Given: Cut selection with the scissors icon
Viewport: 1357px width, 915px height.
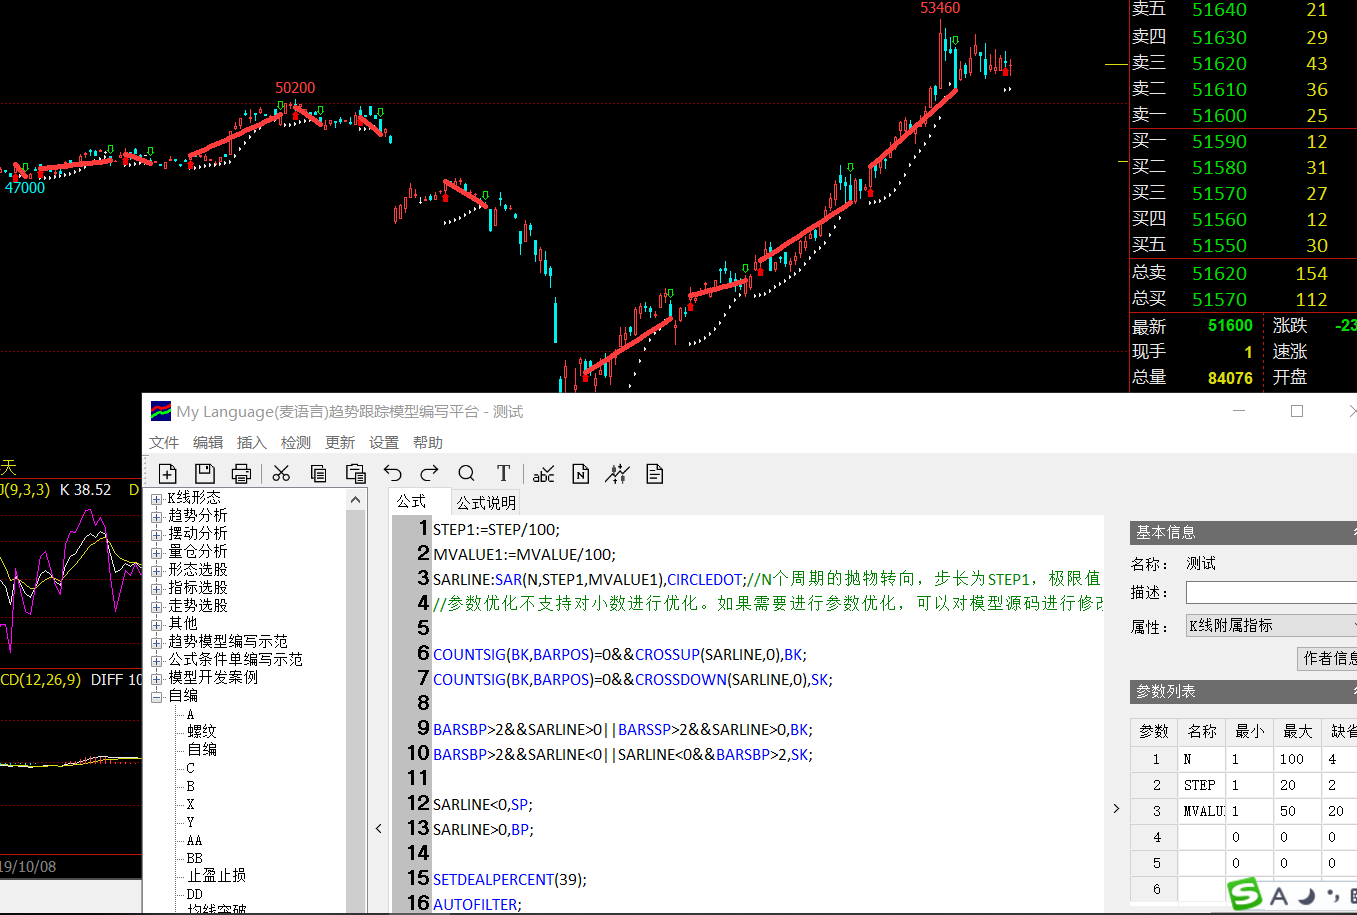Looking at the screenshot, I should (281, 474).
